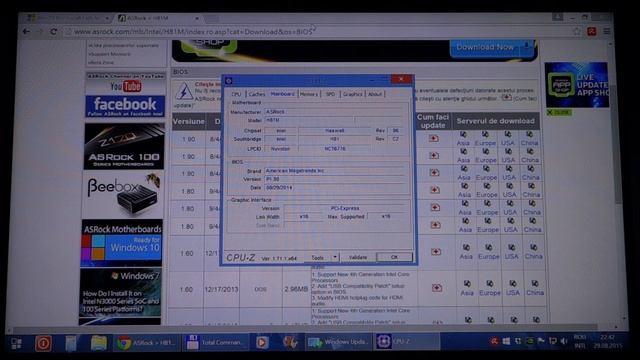Viewport: 640px width, 360px height.
Task: Click the Asia download icon in the 1.60 DOS row
Action: 467,284
